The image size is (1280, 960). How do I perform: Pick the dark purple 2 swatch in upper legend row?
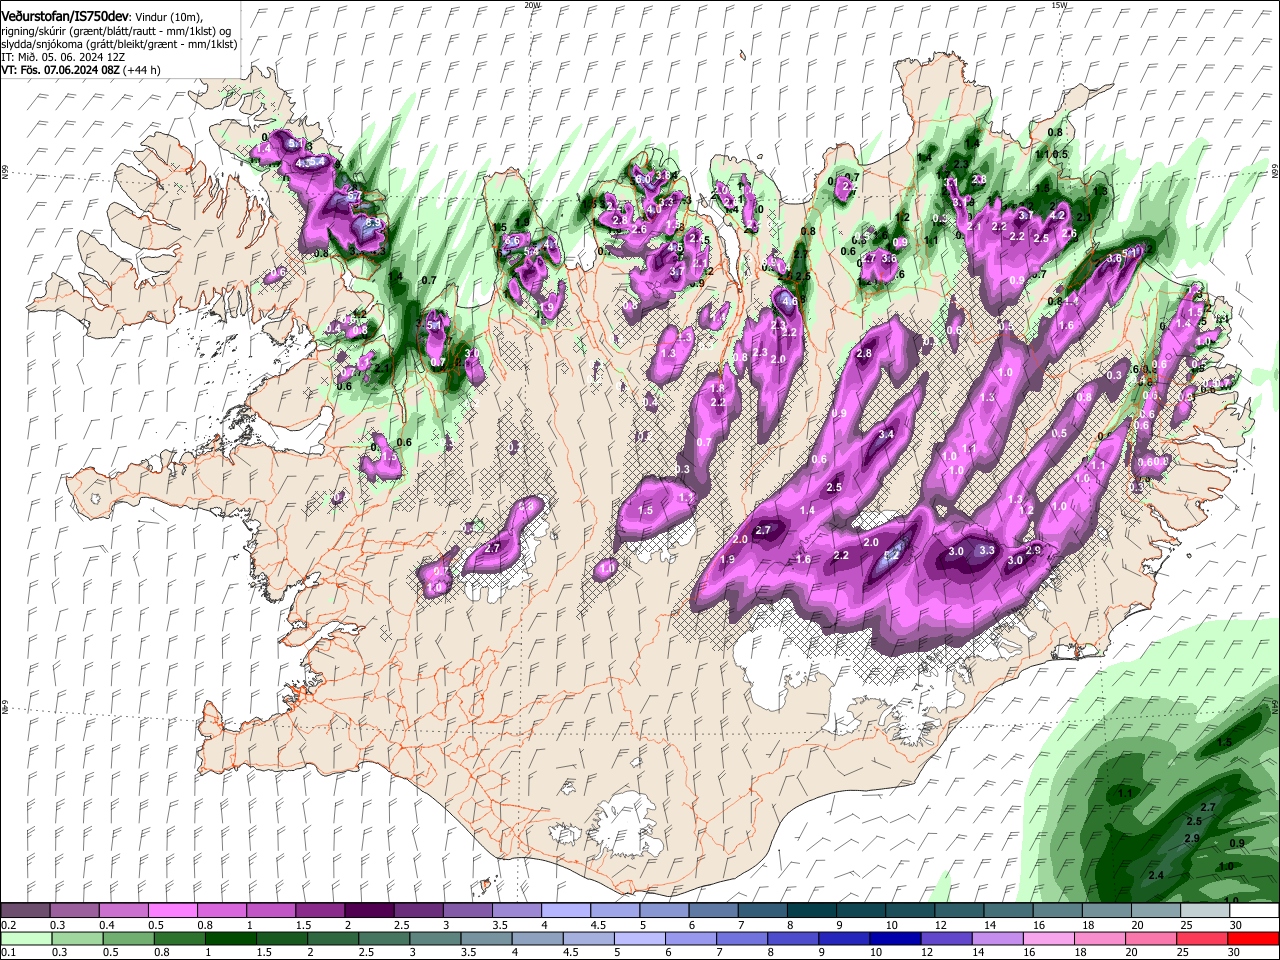click(x=369, y=911)
